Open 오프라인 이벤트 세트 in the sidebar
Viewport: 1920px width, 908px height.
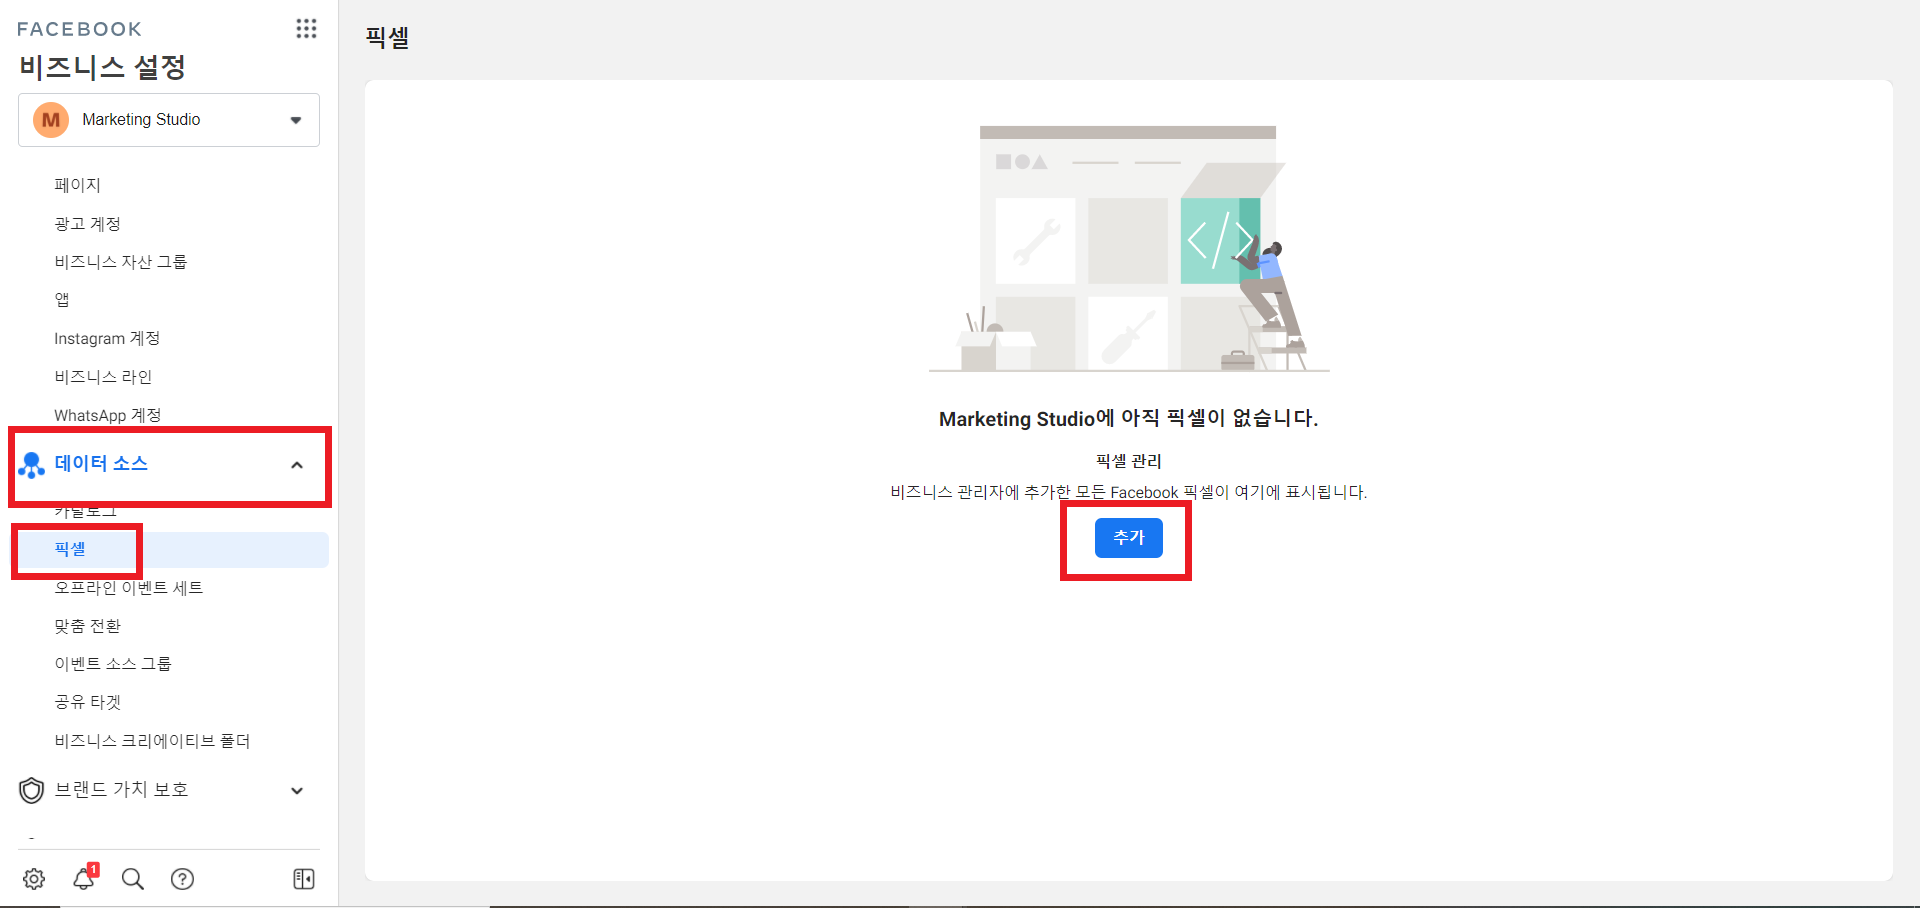tap(129, 588)
